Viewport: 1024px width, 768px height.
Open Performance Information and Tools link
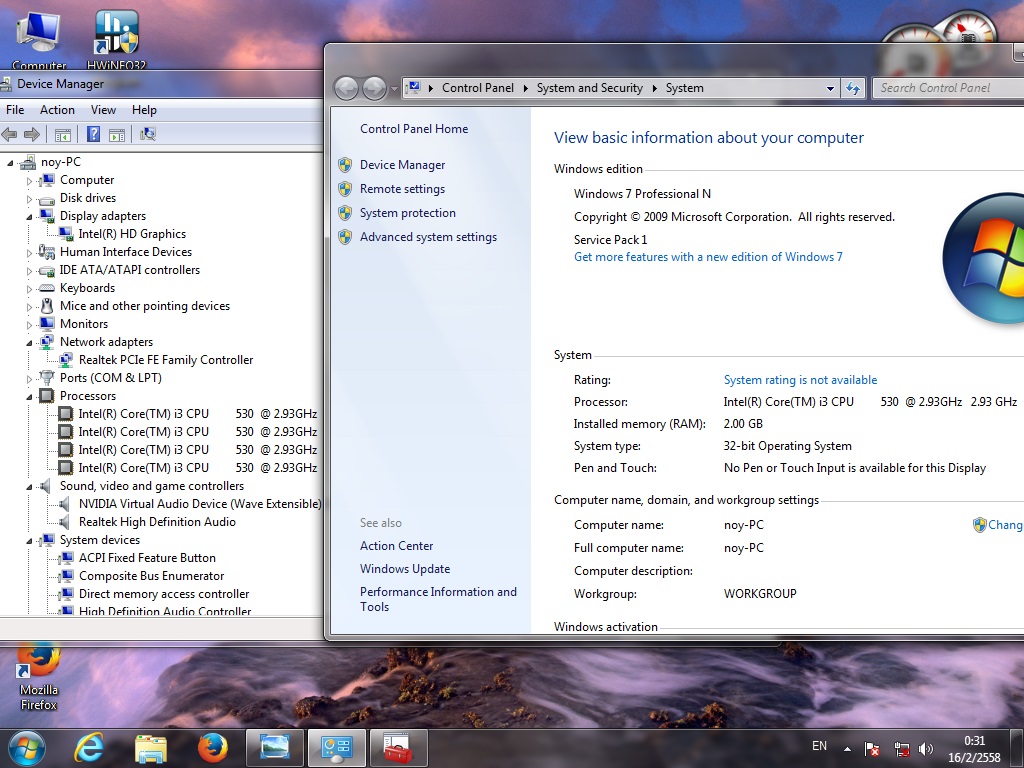[x=438, y=599]
